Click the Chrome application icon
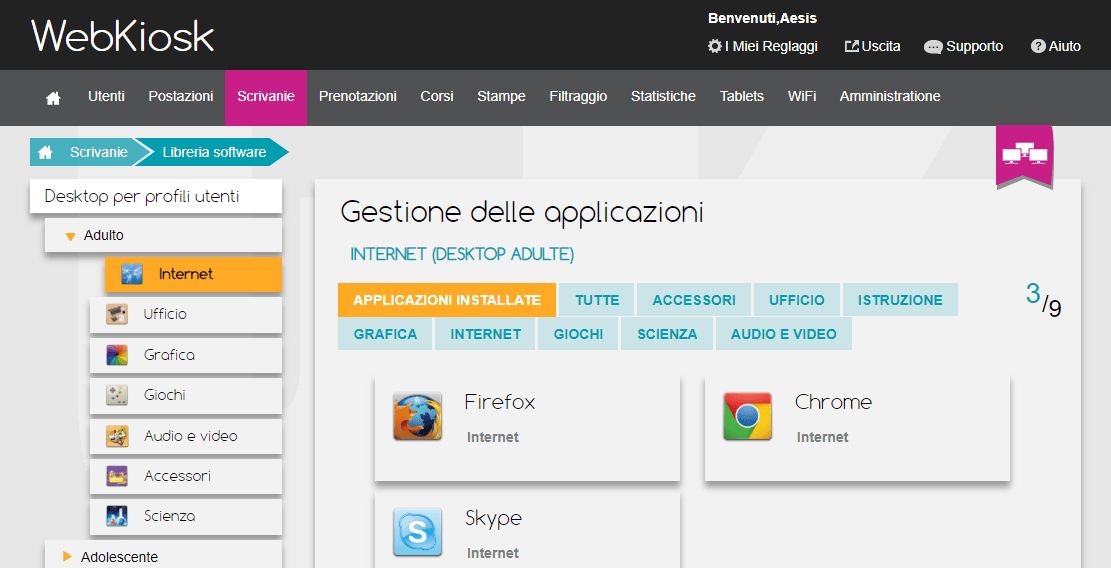This screenshot has width=1111, height=568. tap(748, 416)
